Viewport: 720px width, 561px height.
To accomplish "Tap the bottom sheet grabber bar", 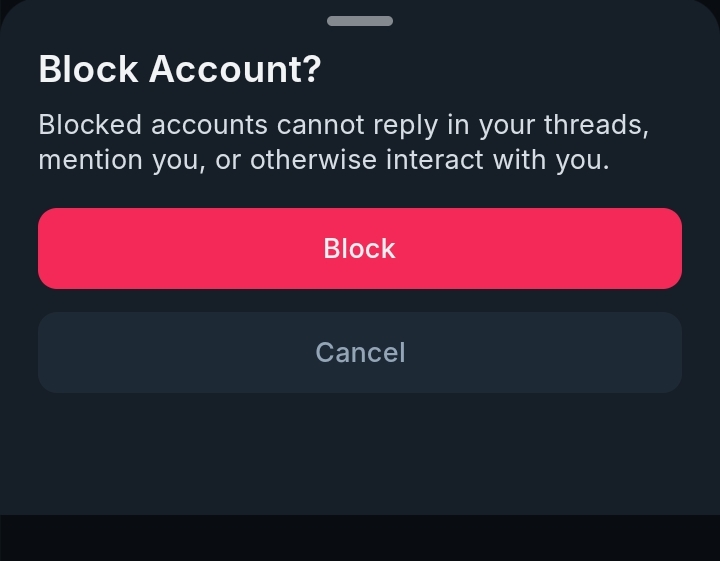I will point(360,21).
